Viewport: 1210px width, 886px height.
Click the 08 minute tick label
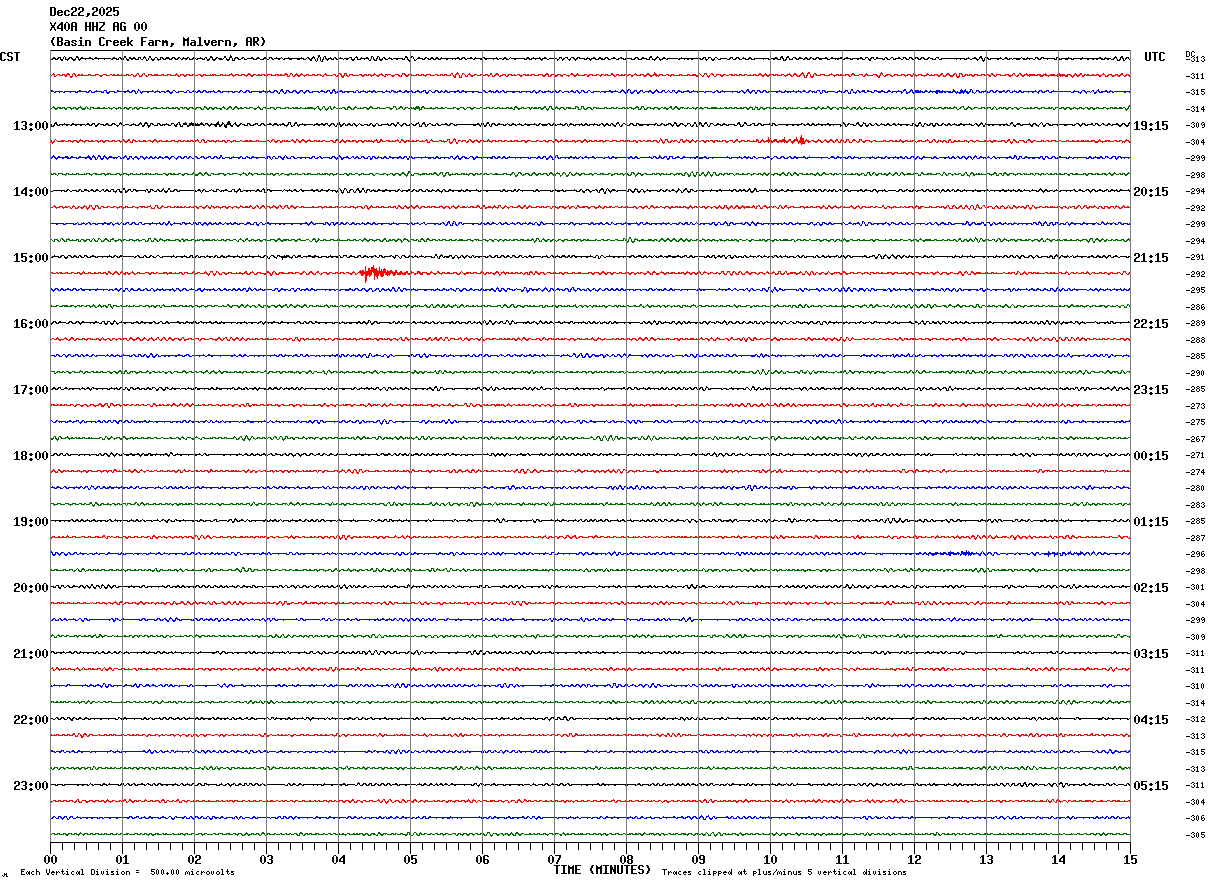coord(626,859)
